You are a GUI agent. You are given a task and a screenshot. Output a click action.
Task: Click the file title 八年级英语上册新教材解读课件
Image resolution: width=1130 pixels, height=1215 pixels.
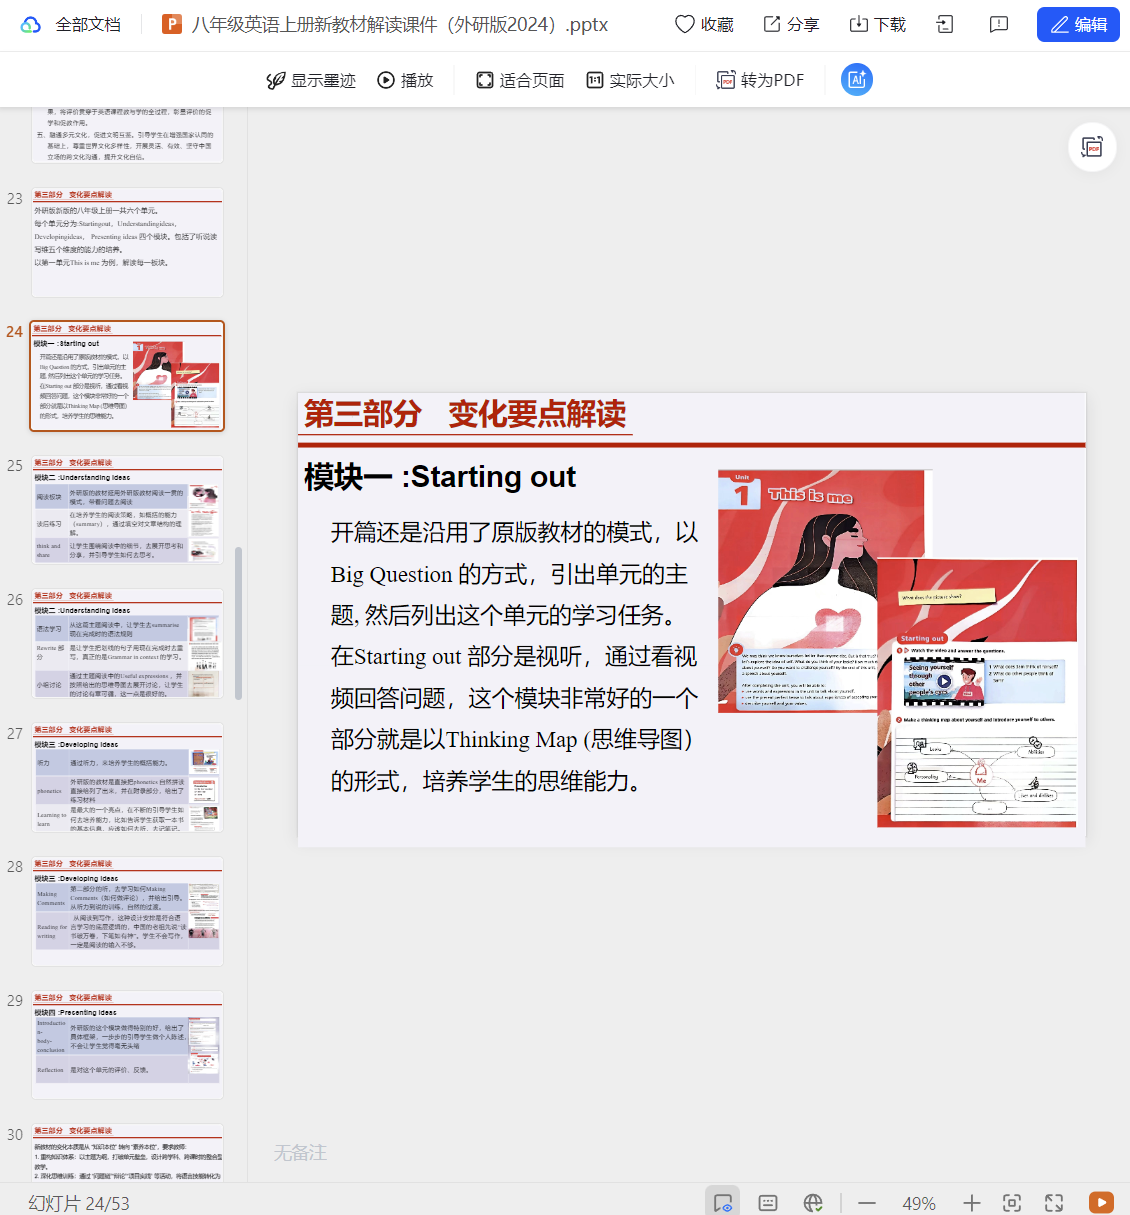click(x=400, y=25)
